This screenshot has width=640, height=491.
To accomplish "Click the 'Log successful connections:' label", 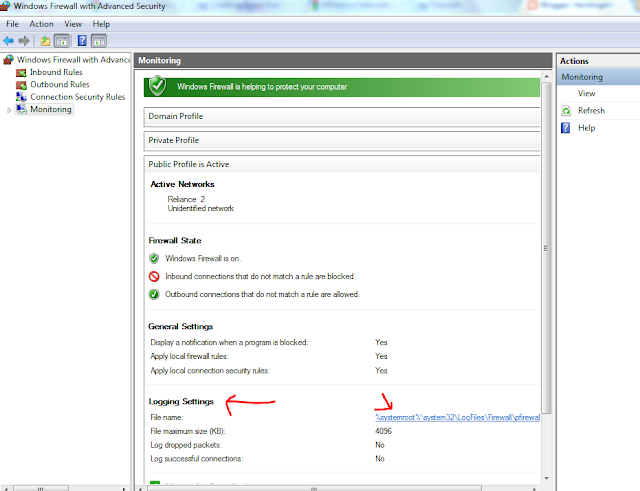I will (197, 459).
